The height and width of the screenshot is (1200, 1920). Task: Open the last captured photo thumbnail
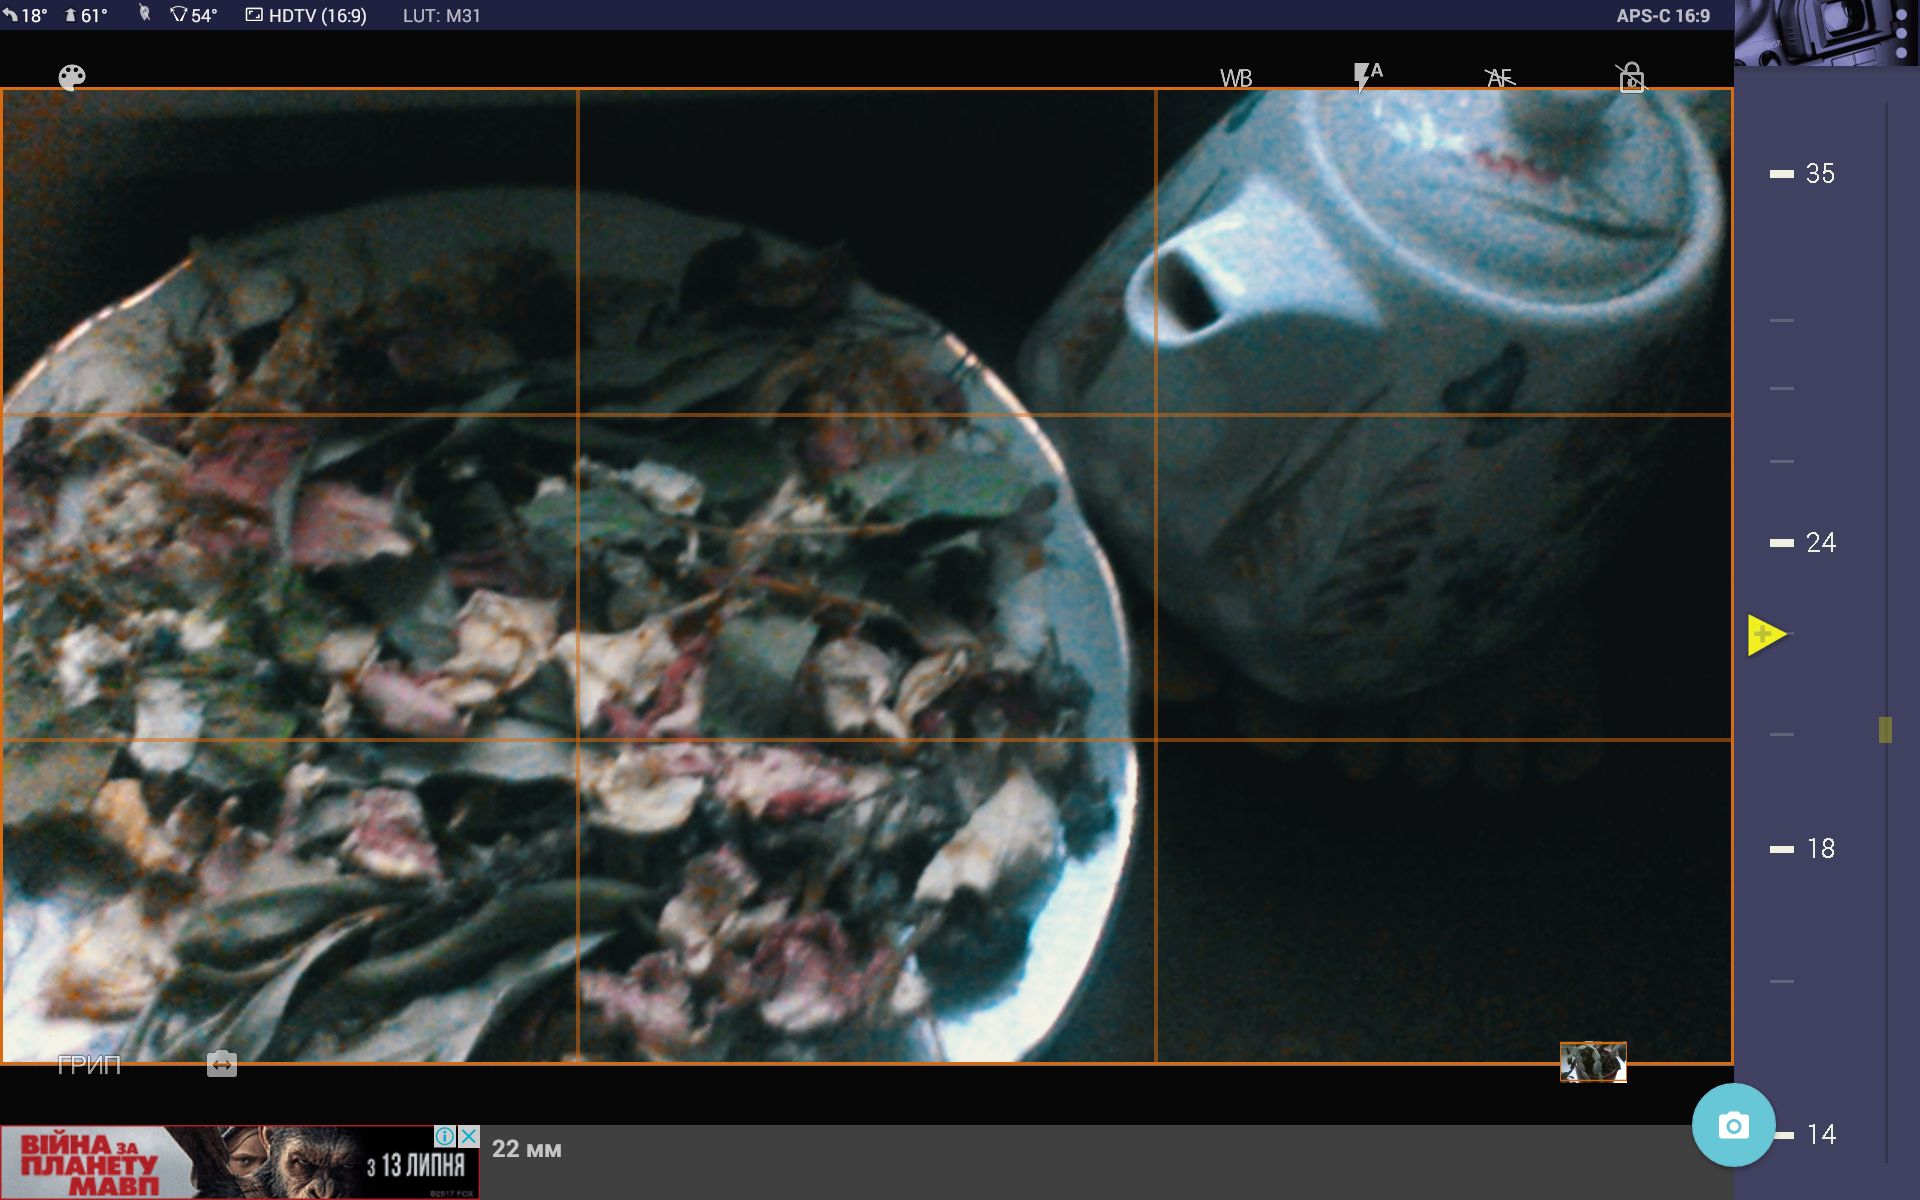(x=1593, y=1062)
